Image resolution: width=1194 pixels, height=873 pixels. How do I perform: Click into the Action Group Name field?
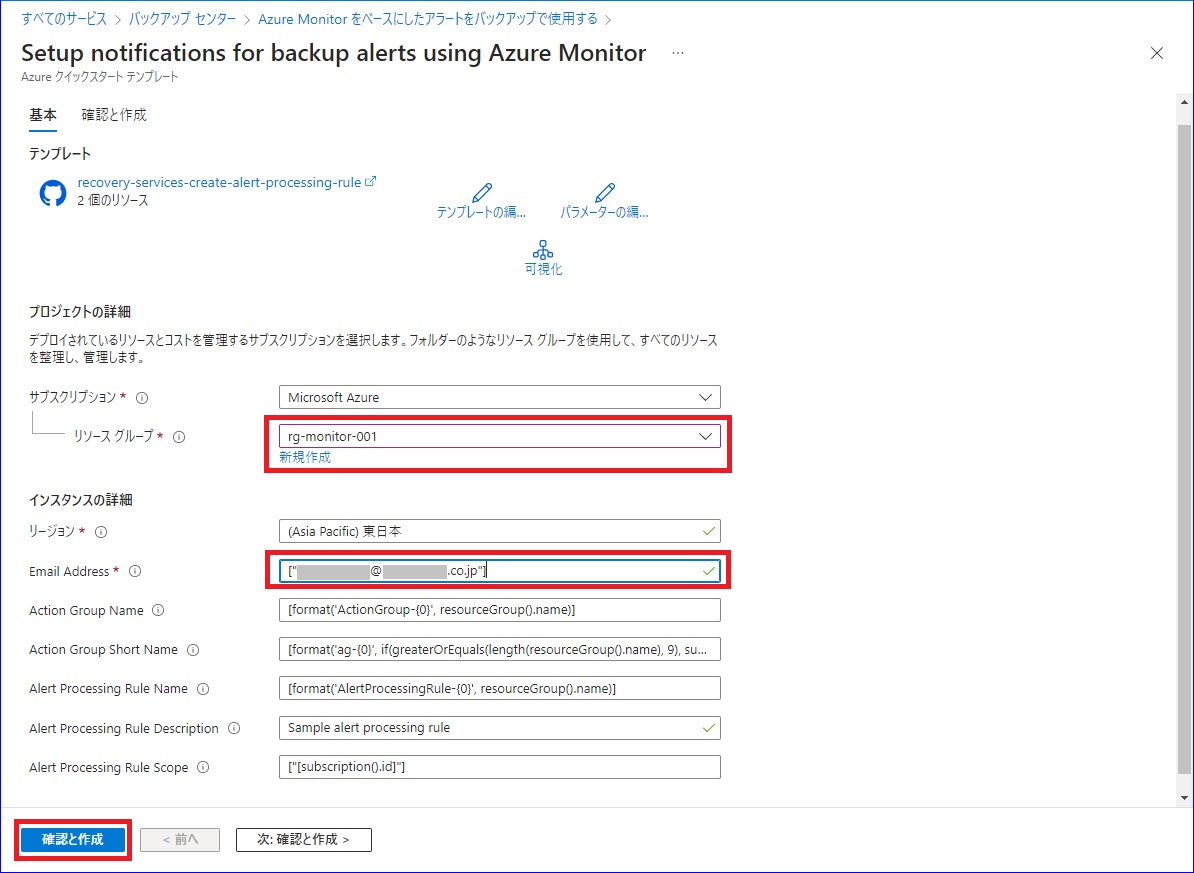(x=500, y=609)
